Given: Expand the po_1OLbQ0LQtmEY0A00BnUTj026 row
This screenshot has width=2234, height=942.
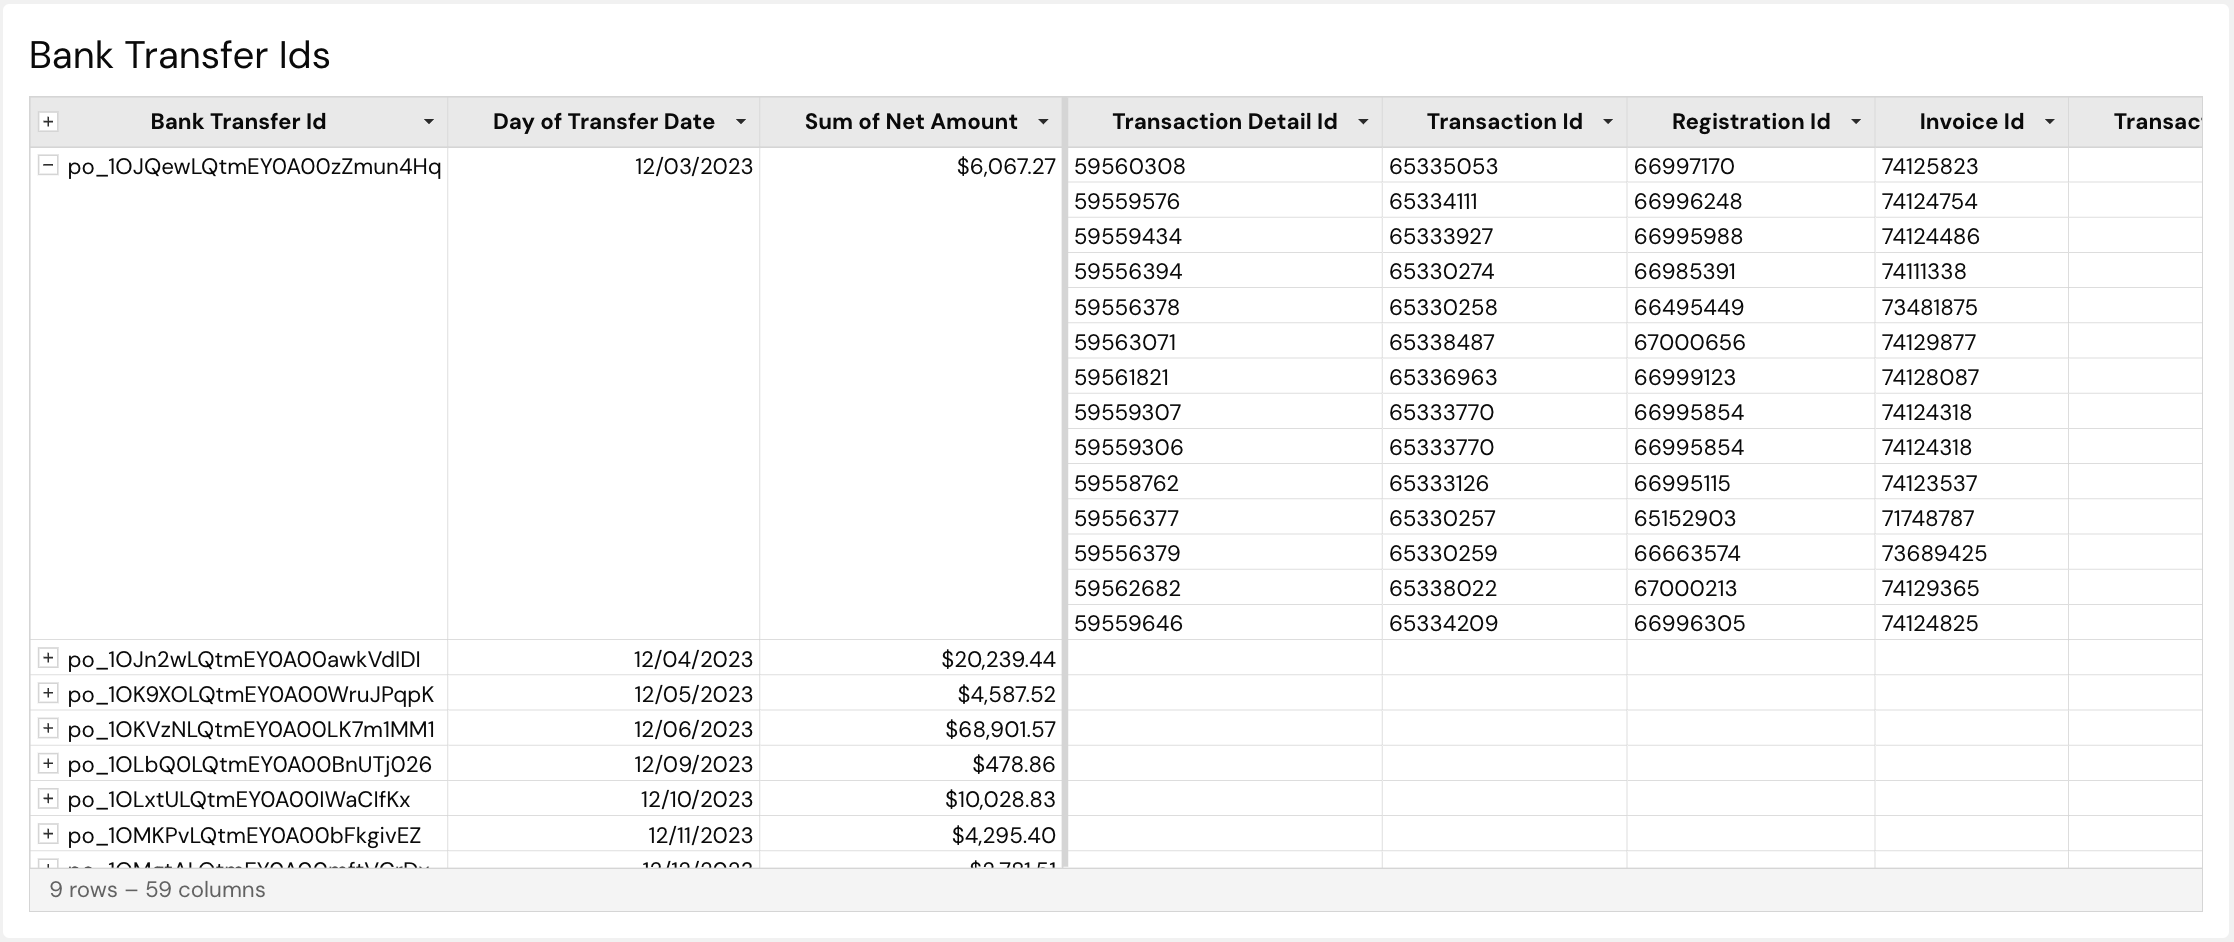Looking at the screenshot, I should click(47, 763).
